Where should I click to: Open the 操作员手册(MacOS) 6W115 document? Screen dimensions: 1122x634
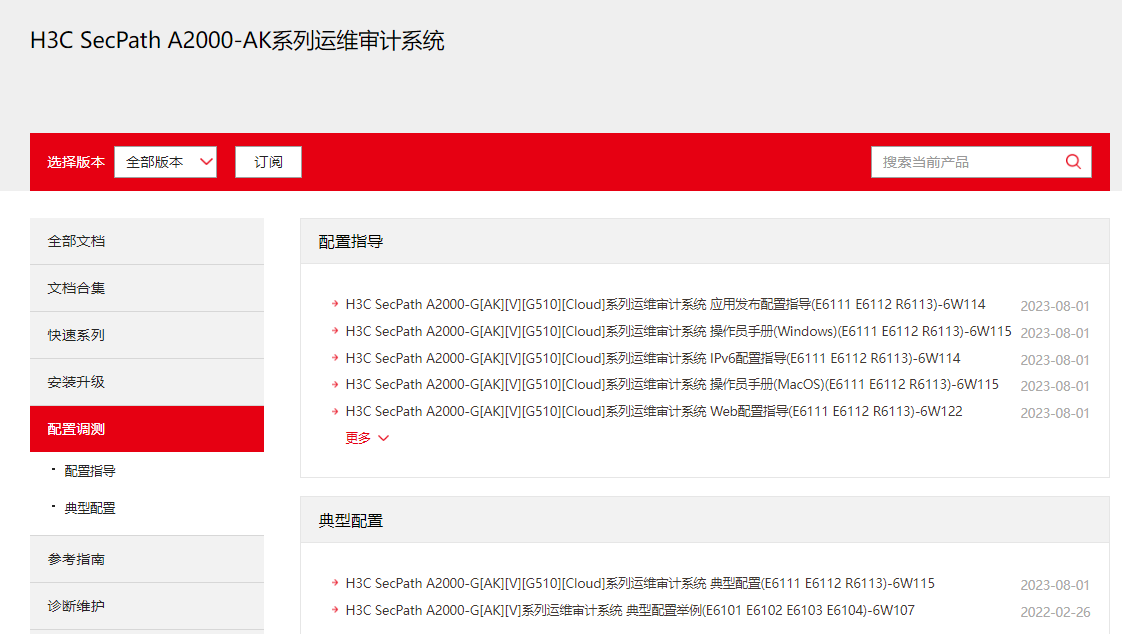click(x=672, y=384)
